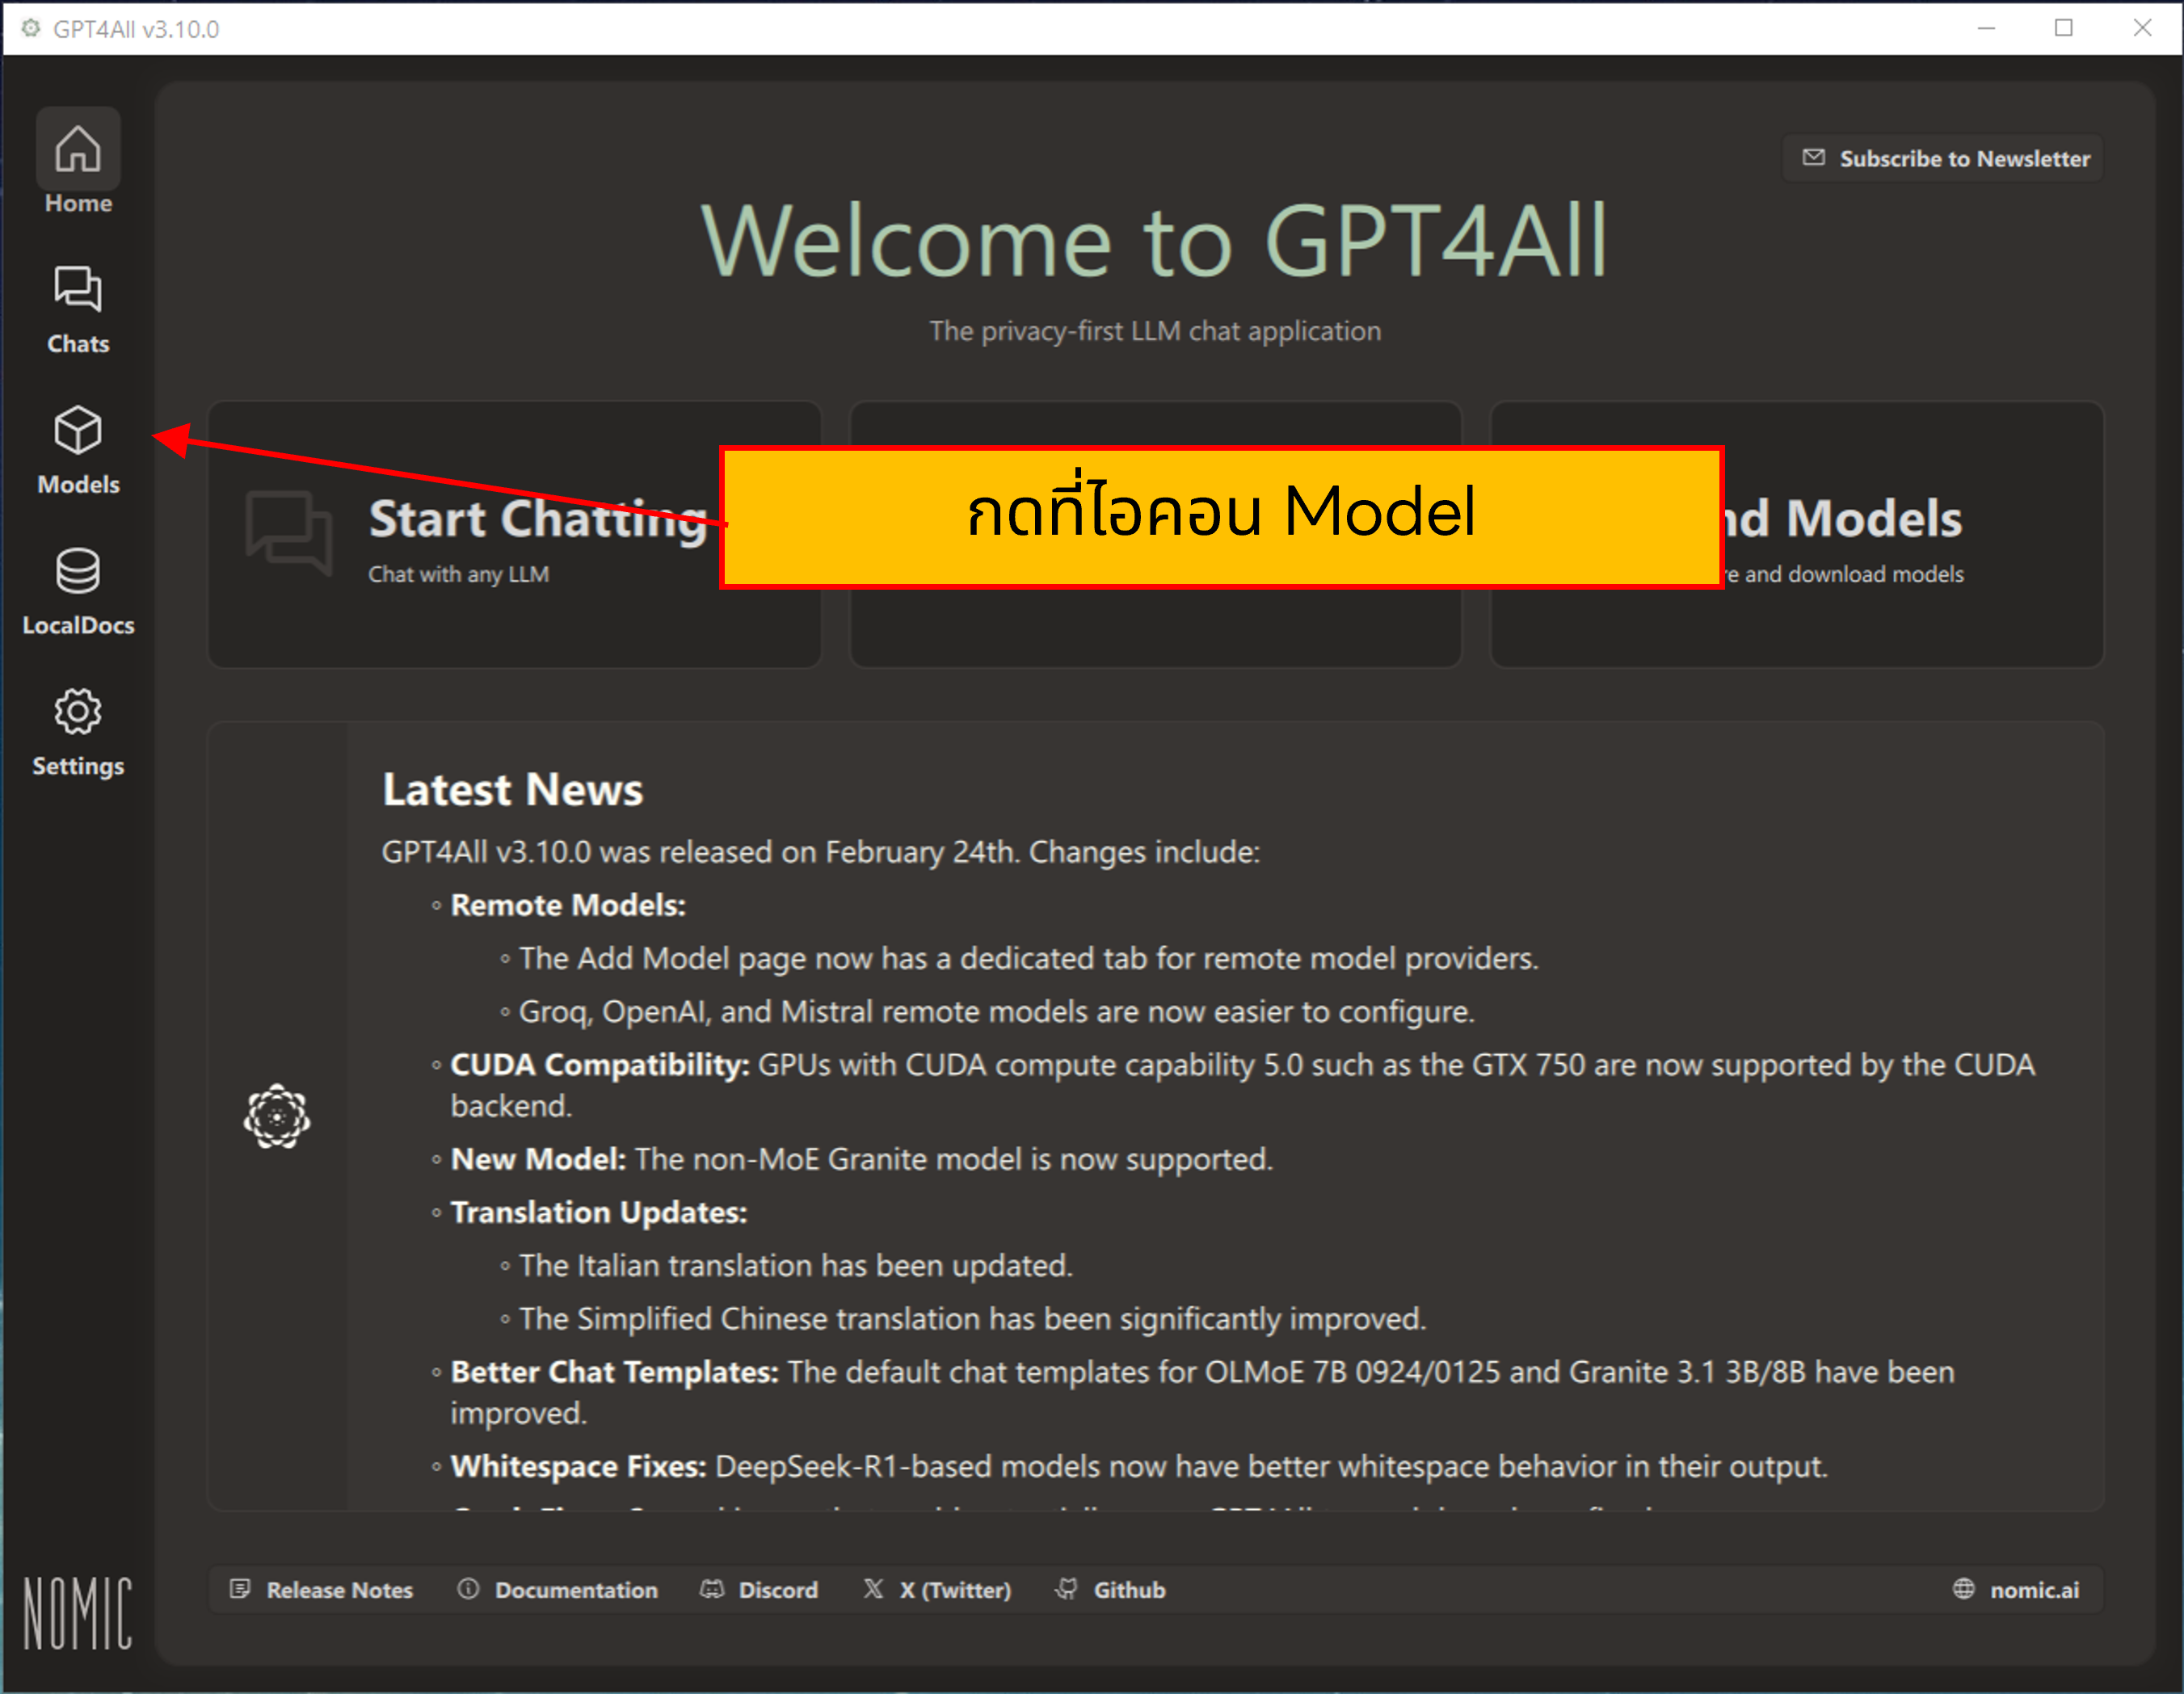
Task: Maximize the GPT4All window
Action: 2063,28
